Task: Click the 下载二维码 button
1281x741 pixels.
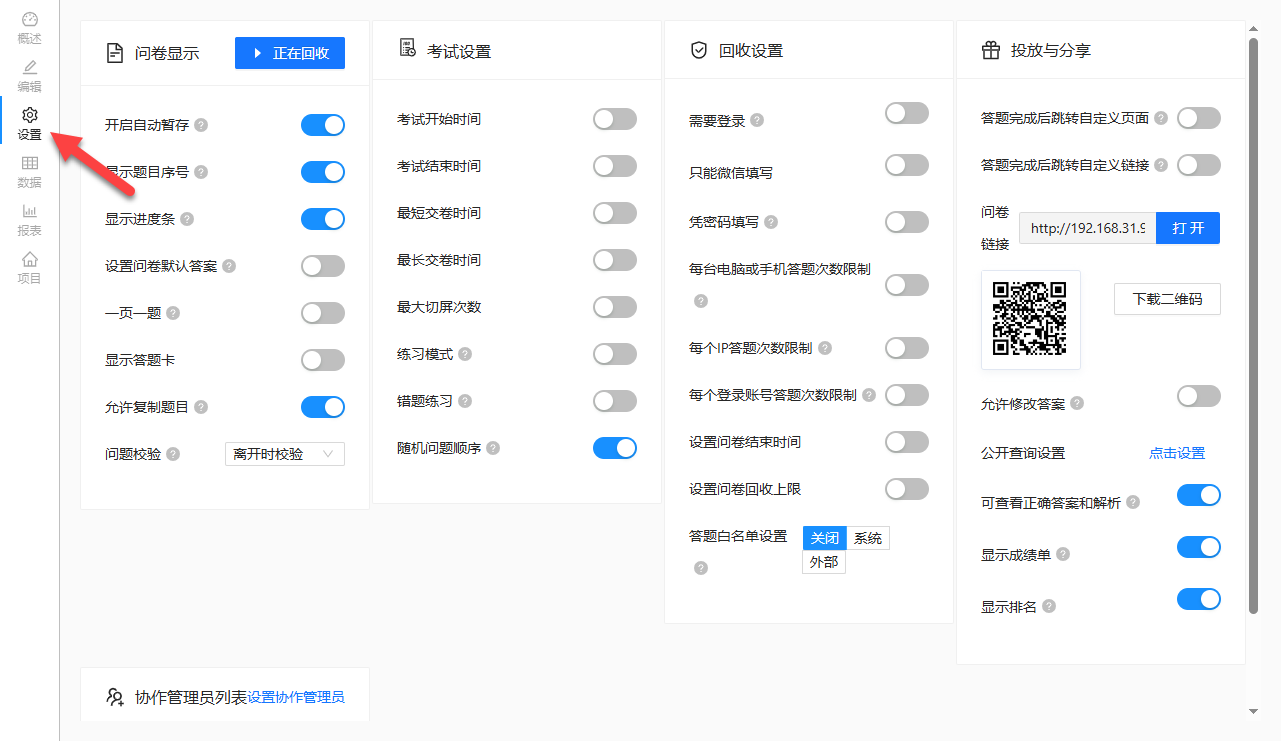Action: pos(1167,299)
